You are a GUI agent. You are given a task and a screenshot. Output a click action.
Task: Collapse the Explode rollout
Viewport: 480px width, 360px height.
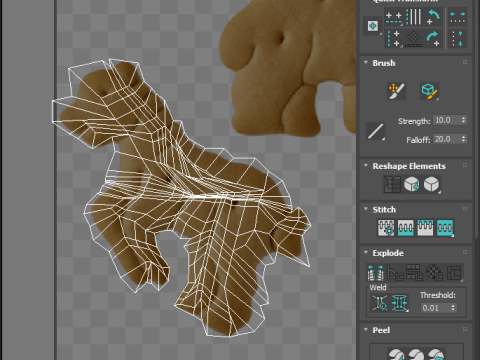click(366, 252)
